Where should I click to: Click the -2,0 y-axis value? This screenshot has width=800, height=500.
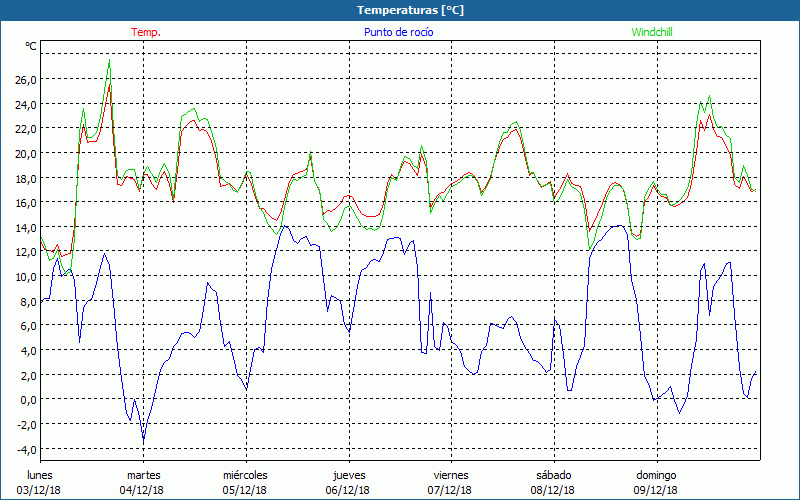[26, 424]
